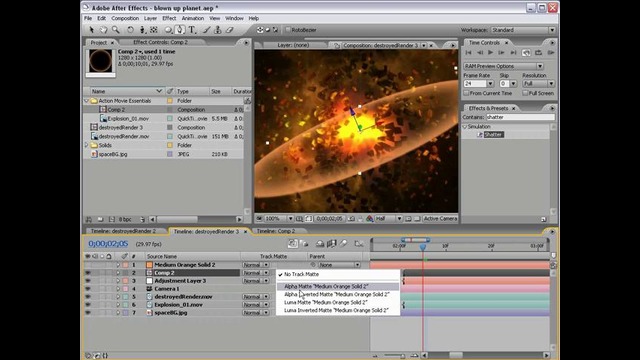The height and width of the screenshot is (360, 640).
Task: Click the 0;00;02;05 timeline timecode
Action: [x=108, y=244]
